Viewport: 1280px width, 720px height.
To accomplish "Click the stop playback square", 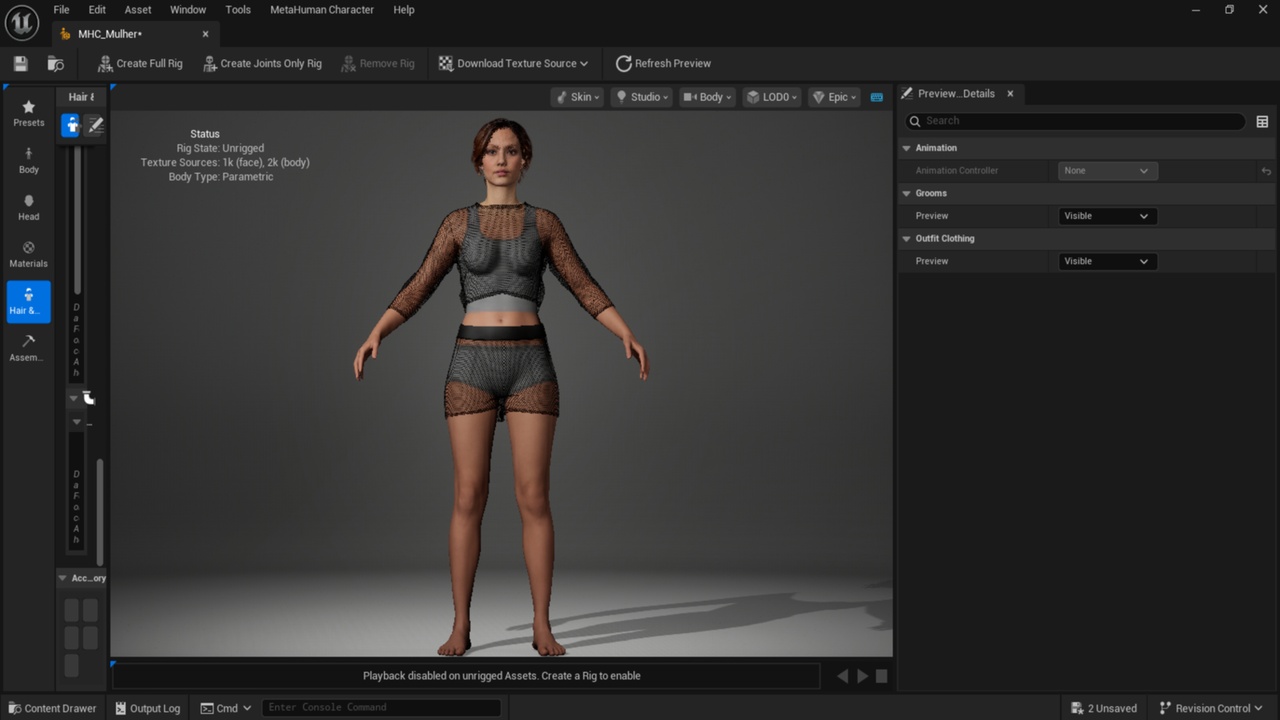I will (881, 676).
